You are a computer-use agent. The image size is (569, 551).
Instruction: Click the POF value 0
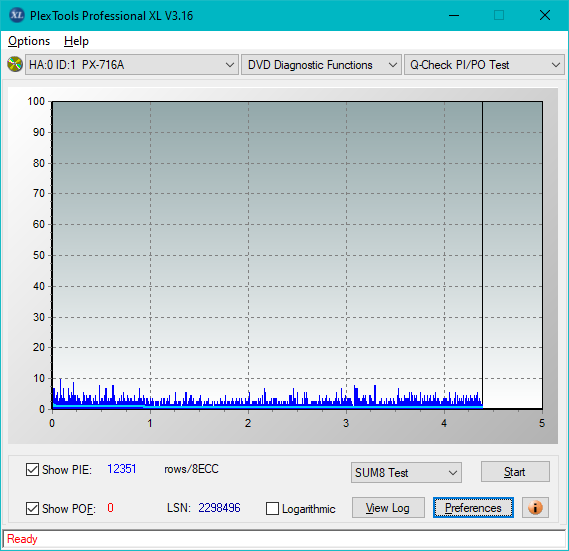pyautogui.click(x=110, y=507)
